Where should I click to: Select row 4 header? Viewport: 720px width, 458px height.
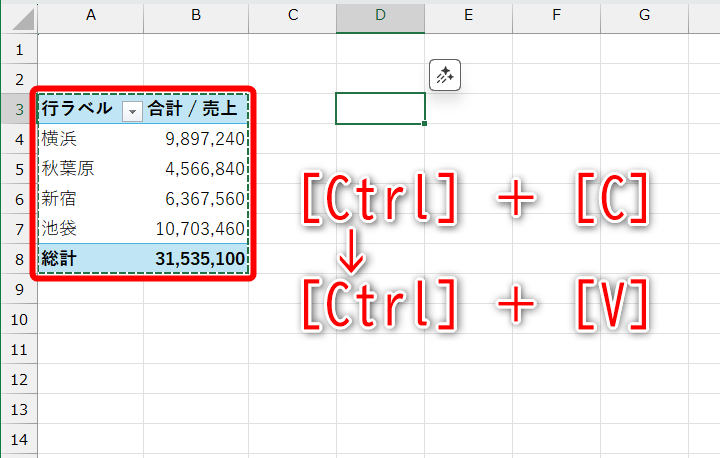(19, 139)
